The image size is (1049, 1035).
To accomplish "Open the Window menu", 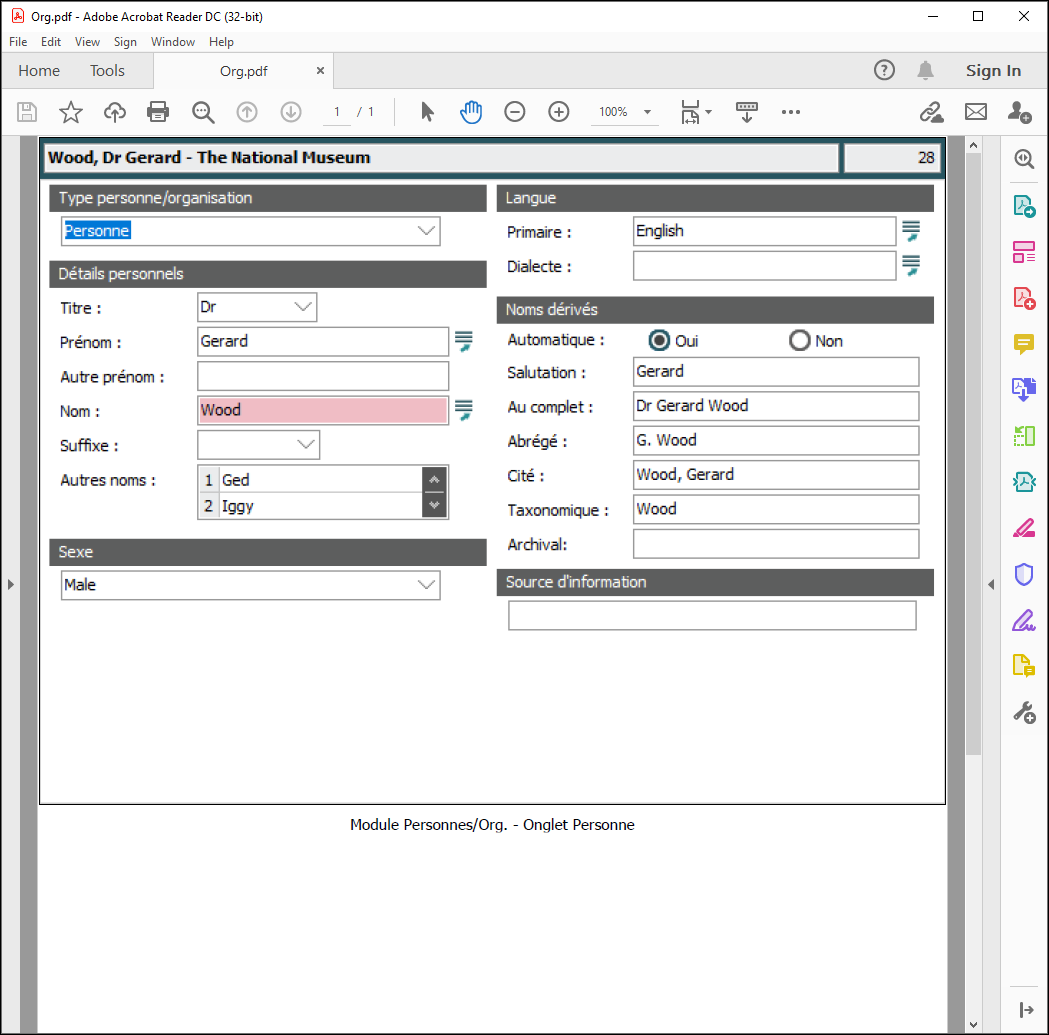I will point(172,42).
